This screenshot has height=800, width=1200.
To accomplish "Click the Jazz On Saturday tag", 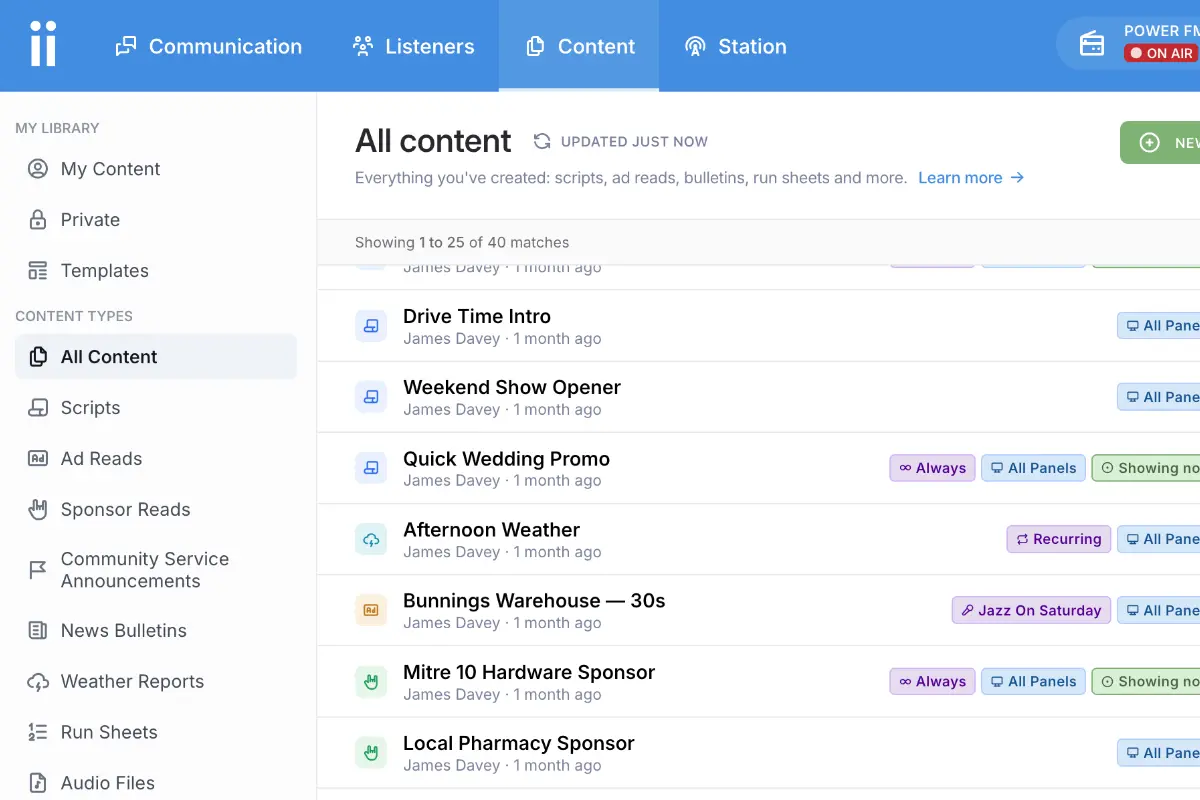I will (x=1031, y=610).
